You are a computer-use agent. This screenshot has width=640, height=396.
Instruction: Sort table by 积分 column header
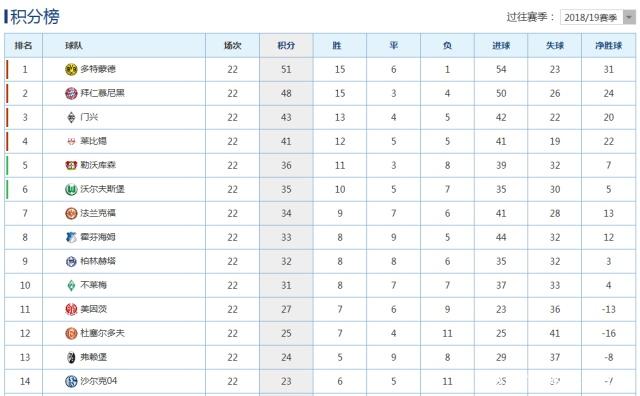286,45
